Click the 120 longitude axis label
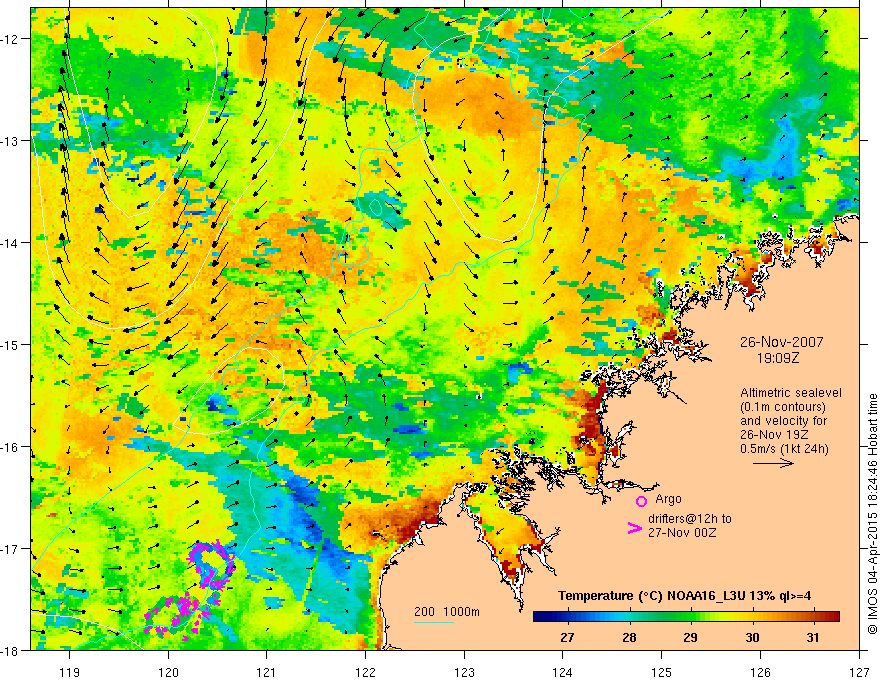 pos(168,672)
